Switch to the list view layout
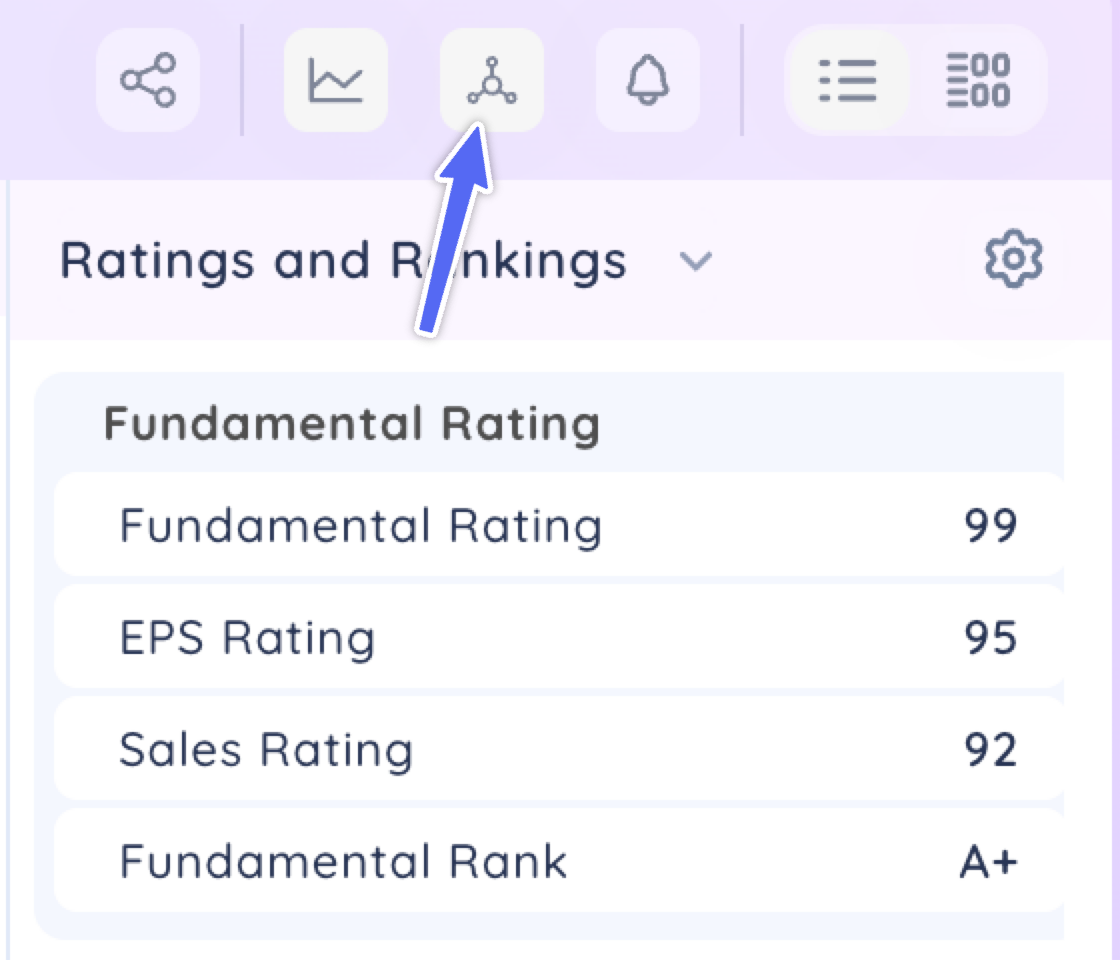The height and width of the screenshot is (960, 1120). pyautogui.click(x=848, y=80)
